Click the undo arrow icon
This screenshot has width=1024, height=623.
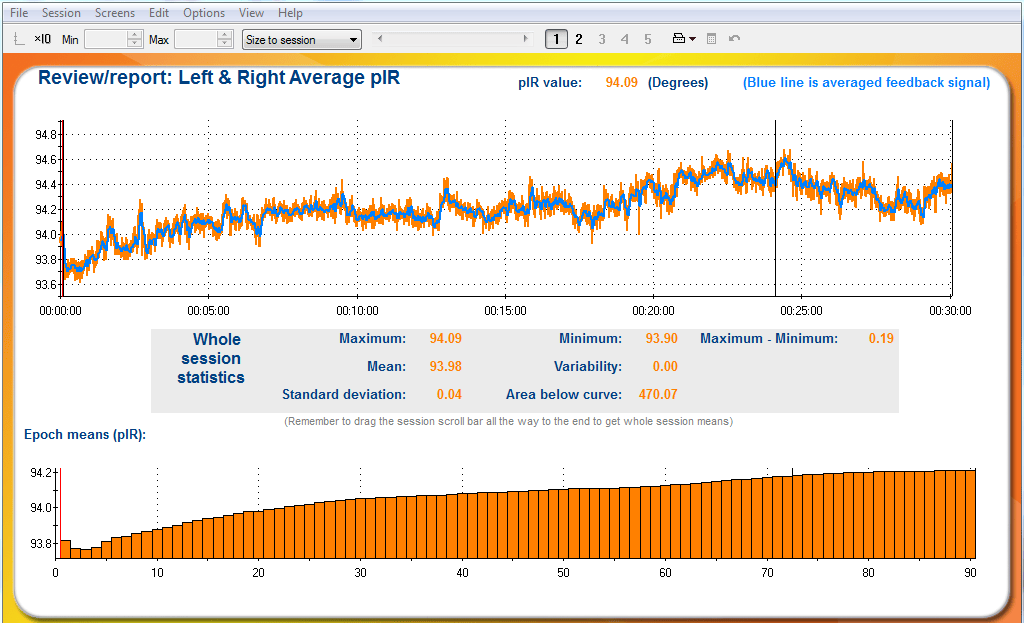[735, 39]
